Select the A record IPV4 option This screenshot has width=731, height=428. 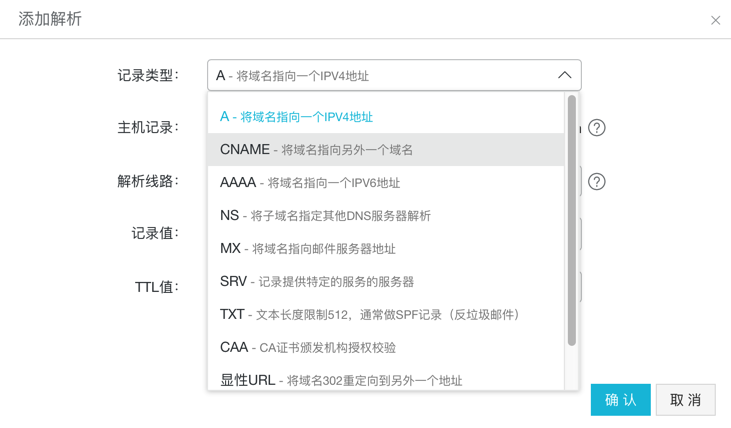pos(296,117)
